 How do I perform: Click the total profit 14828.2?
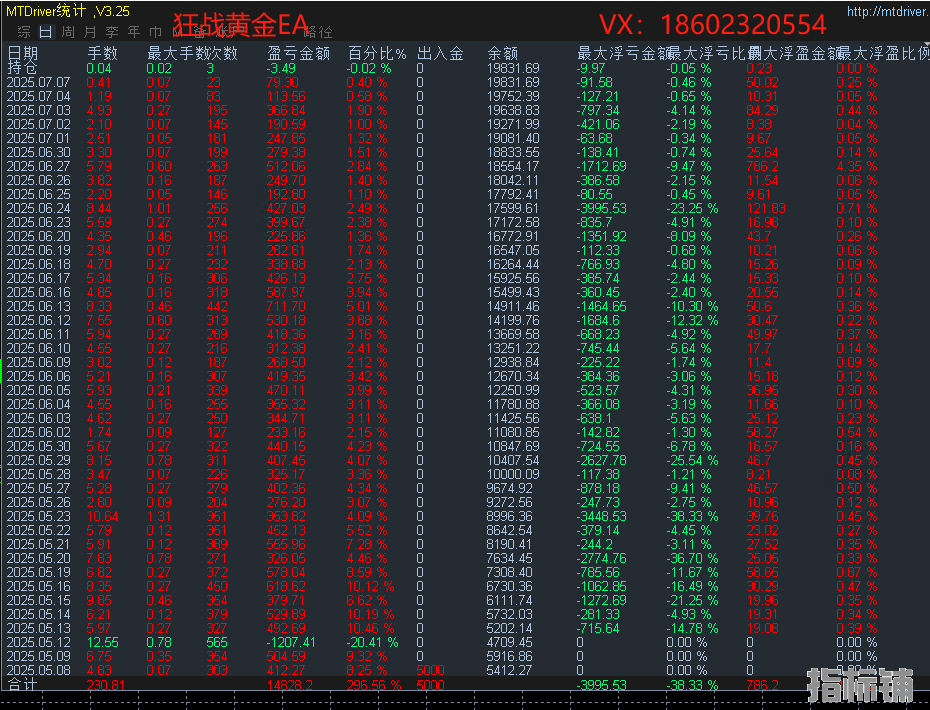(289, 685)
